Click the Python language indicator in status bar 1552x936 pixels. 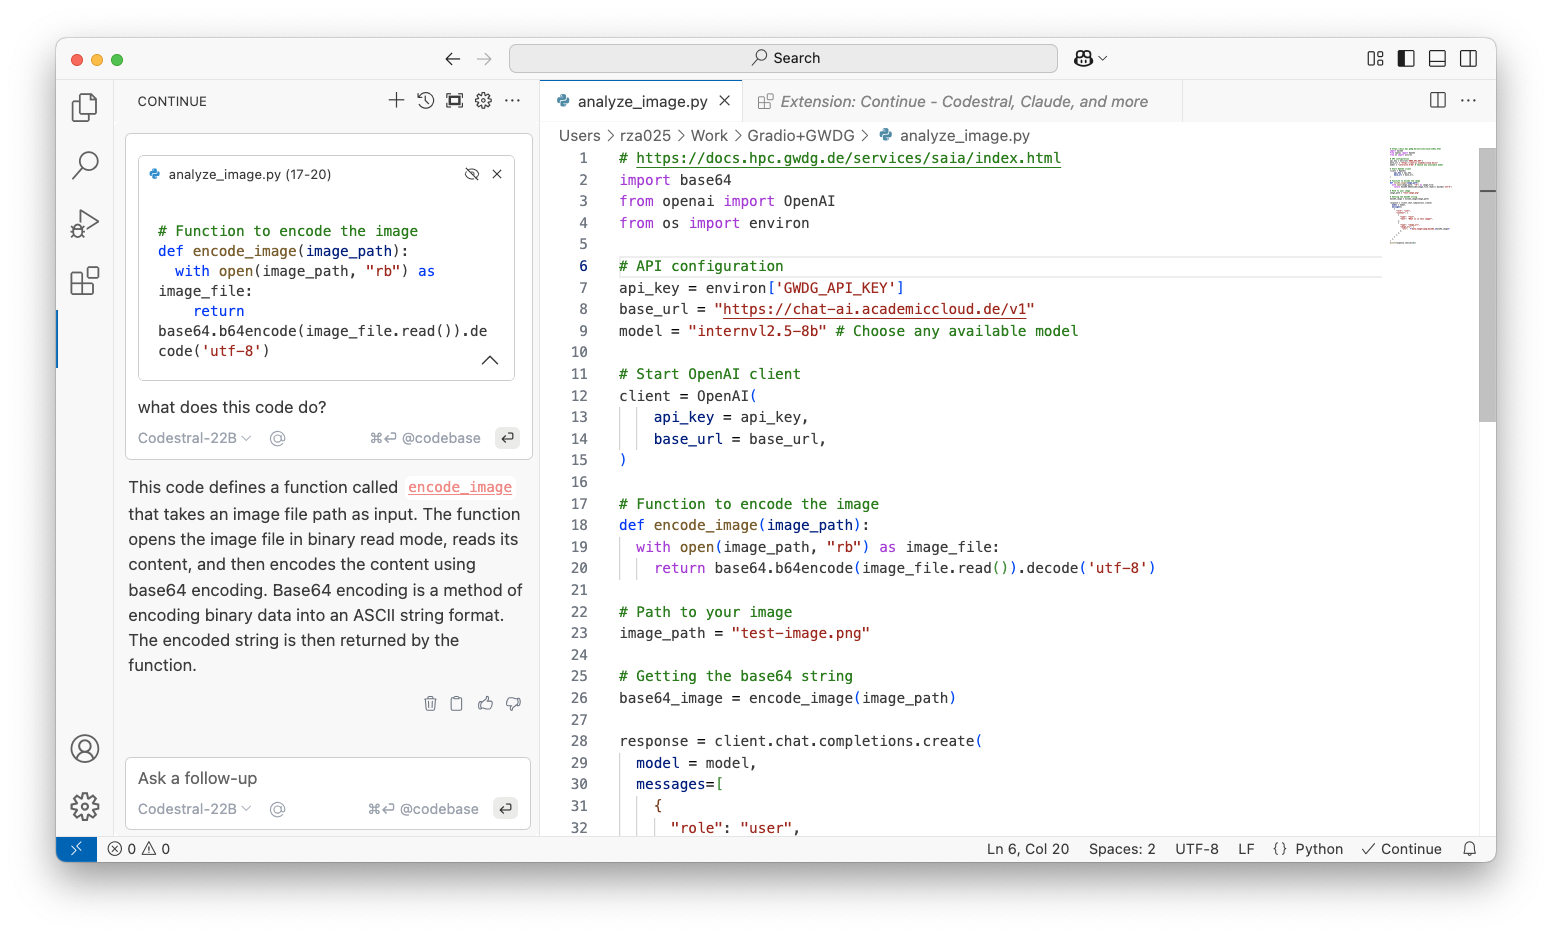coord(1307,848)
